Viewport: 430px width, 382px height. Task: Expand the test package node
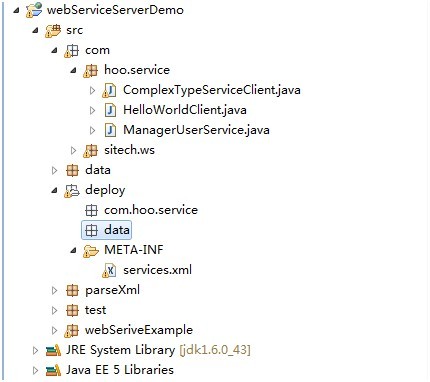54,310
